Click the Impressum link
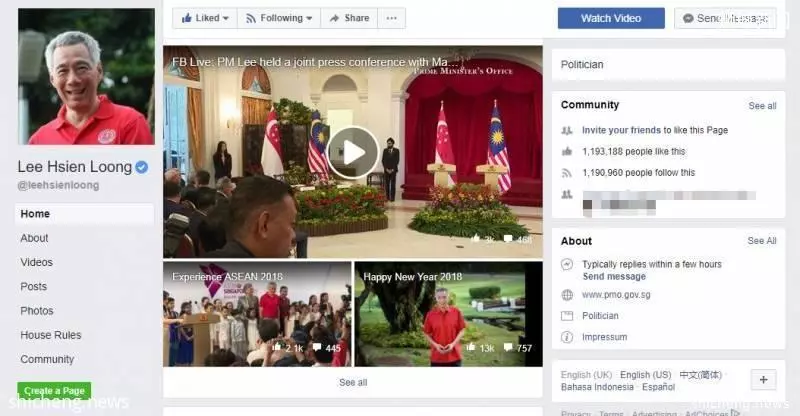 point(605,337)
